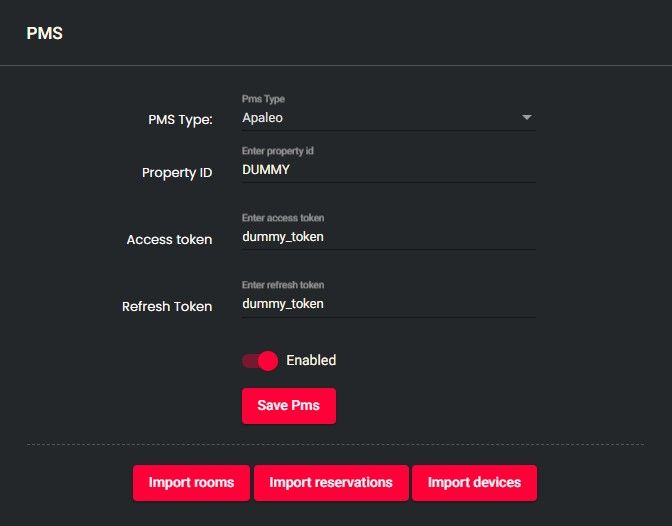Click the 'Property ID' row label
Image resolution: width=672 pixels, height=526 pixels.
pos(177,173)
